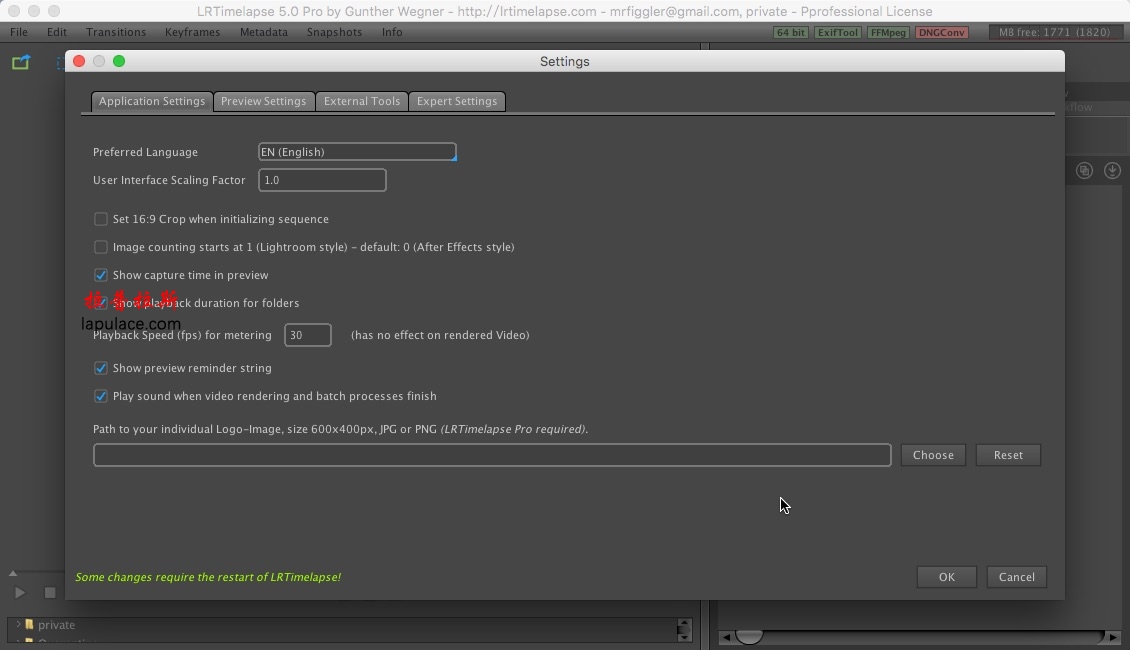Click Reset logo path button

pos(1008,455)
